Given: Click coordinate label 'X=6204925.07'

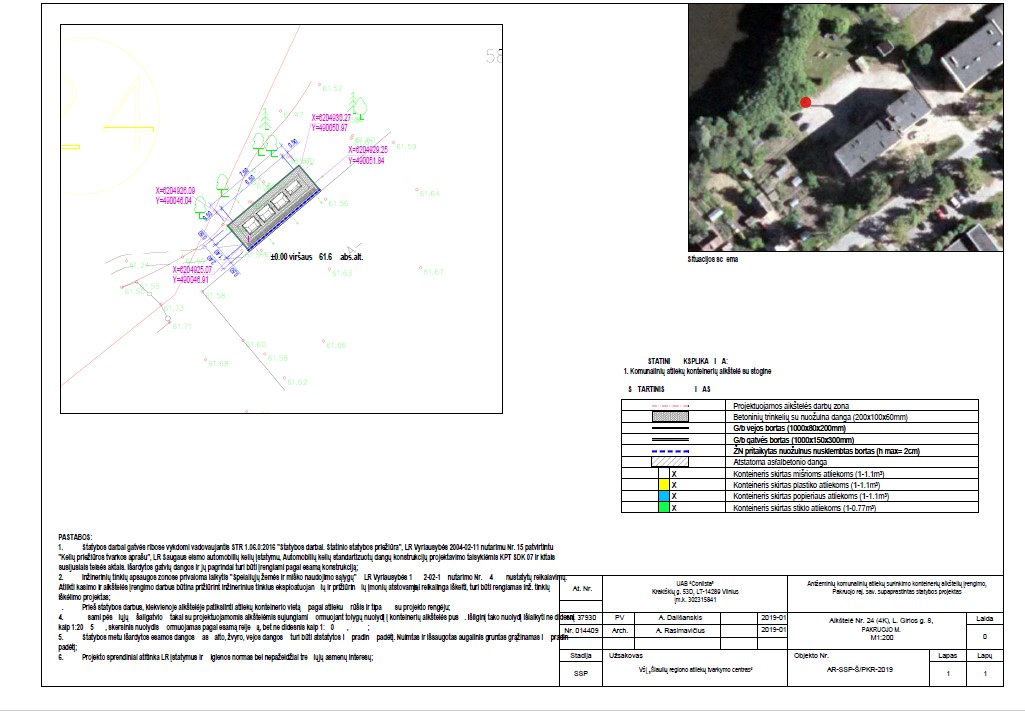Looking at the screenshot, I should coord(192,269).
